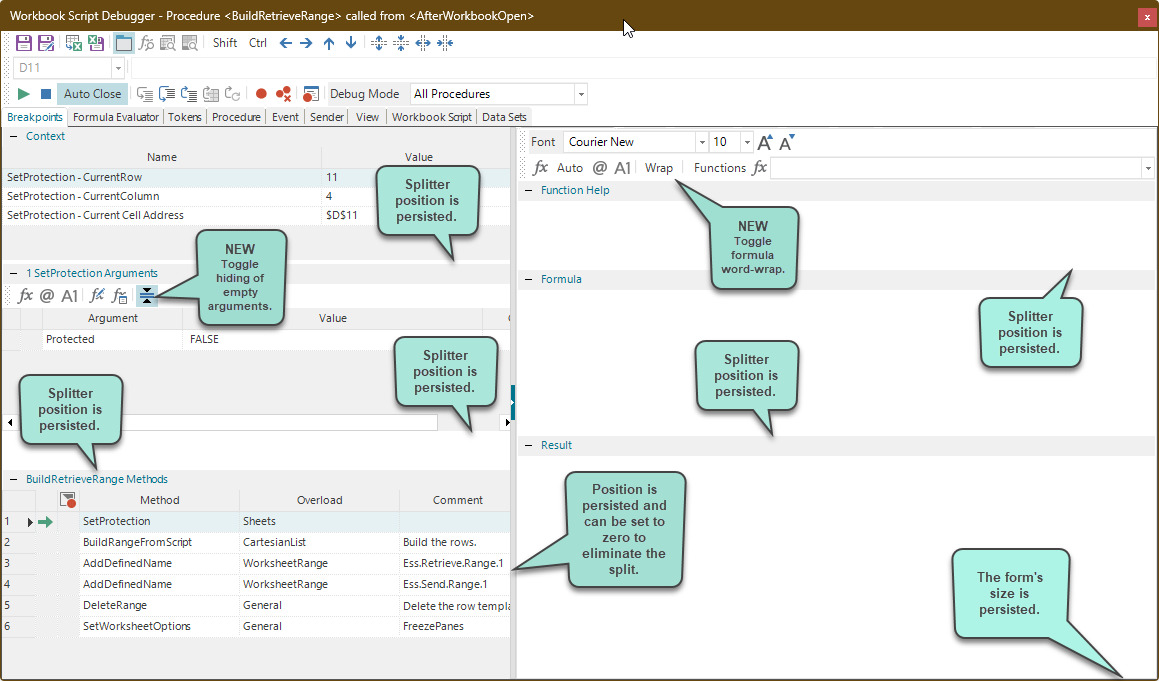Click the expand vertically icon
This screenshot has height=681, width=1159.
378,43
